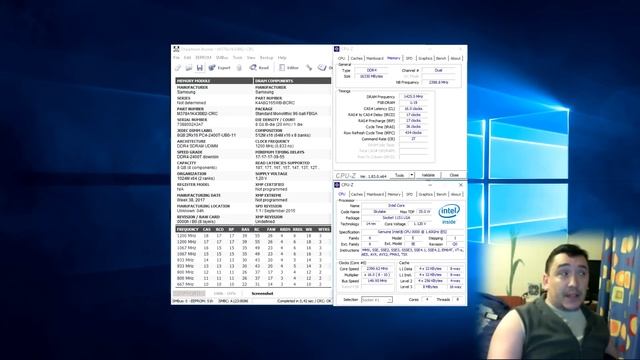Click the Read toolbar button in Thaiphoon Burner
This screenshot has height=360, width=640.
click(260, 68)
